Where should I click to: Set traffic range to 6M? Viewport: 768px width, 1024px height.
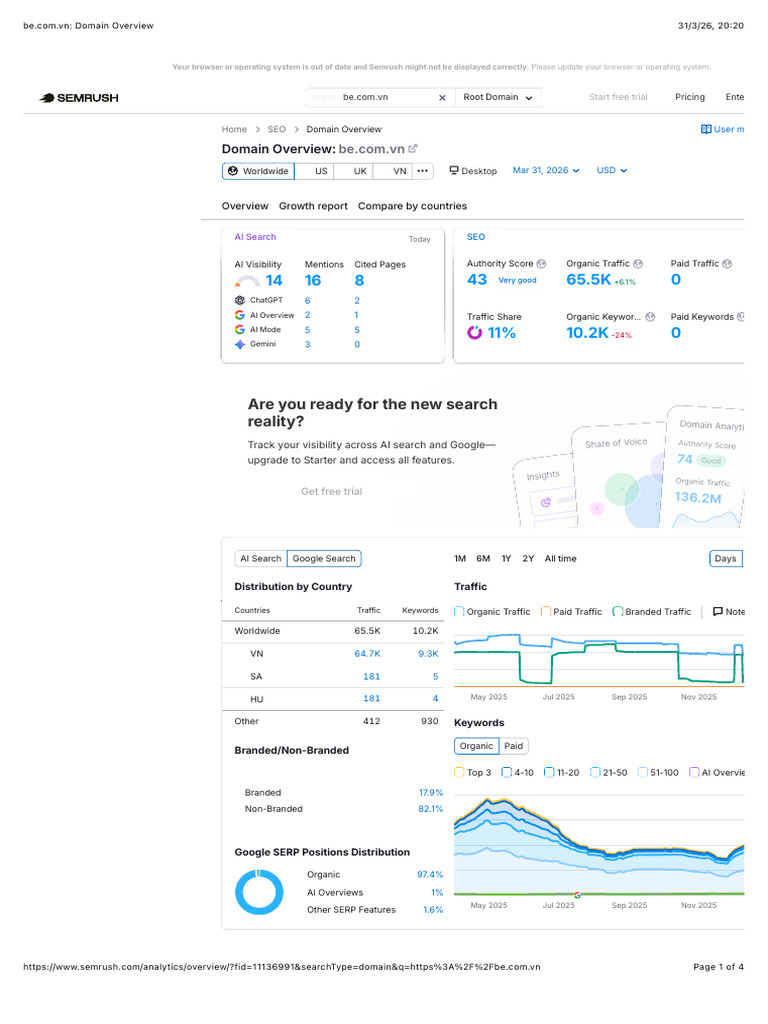coord(483,559)
